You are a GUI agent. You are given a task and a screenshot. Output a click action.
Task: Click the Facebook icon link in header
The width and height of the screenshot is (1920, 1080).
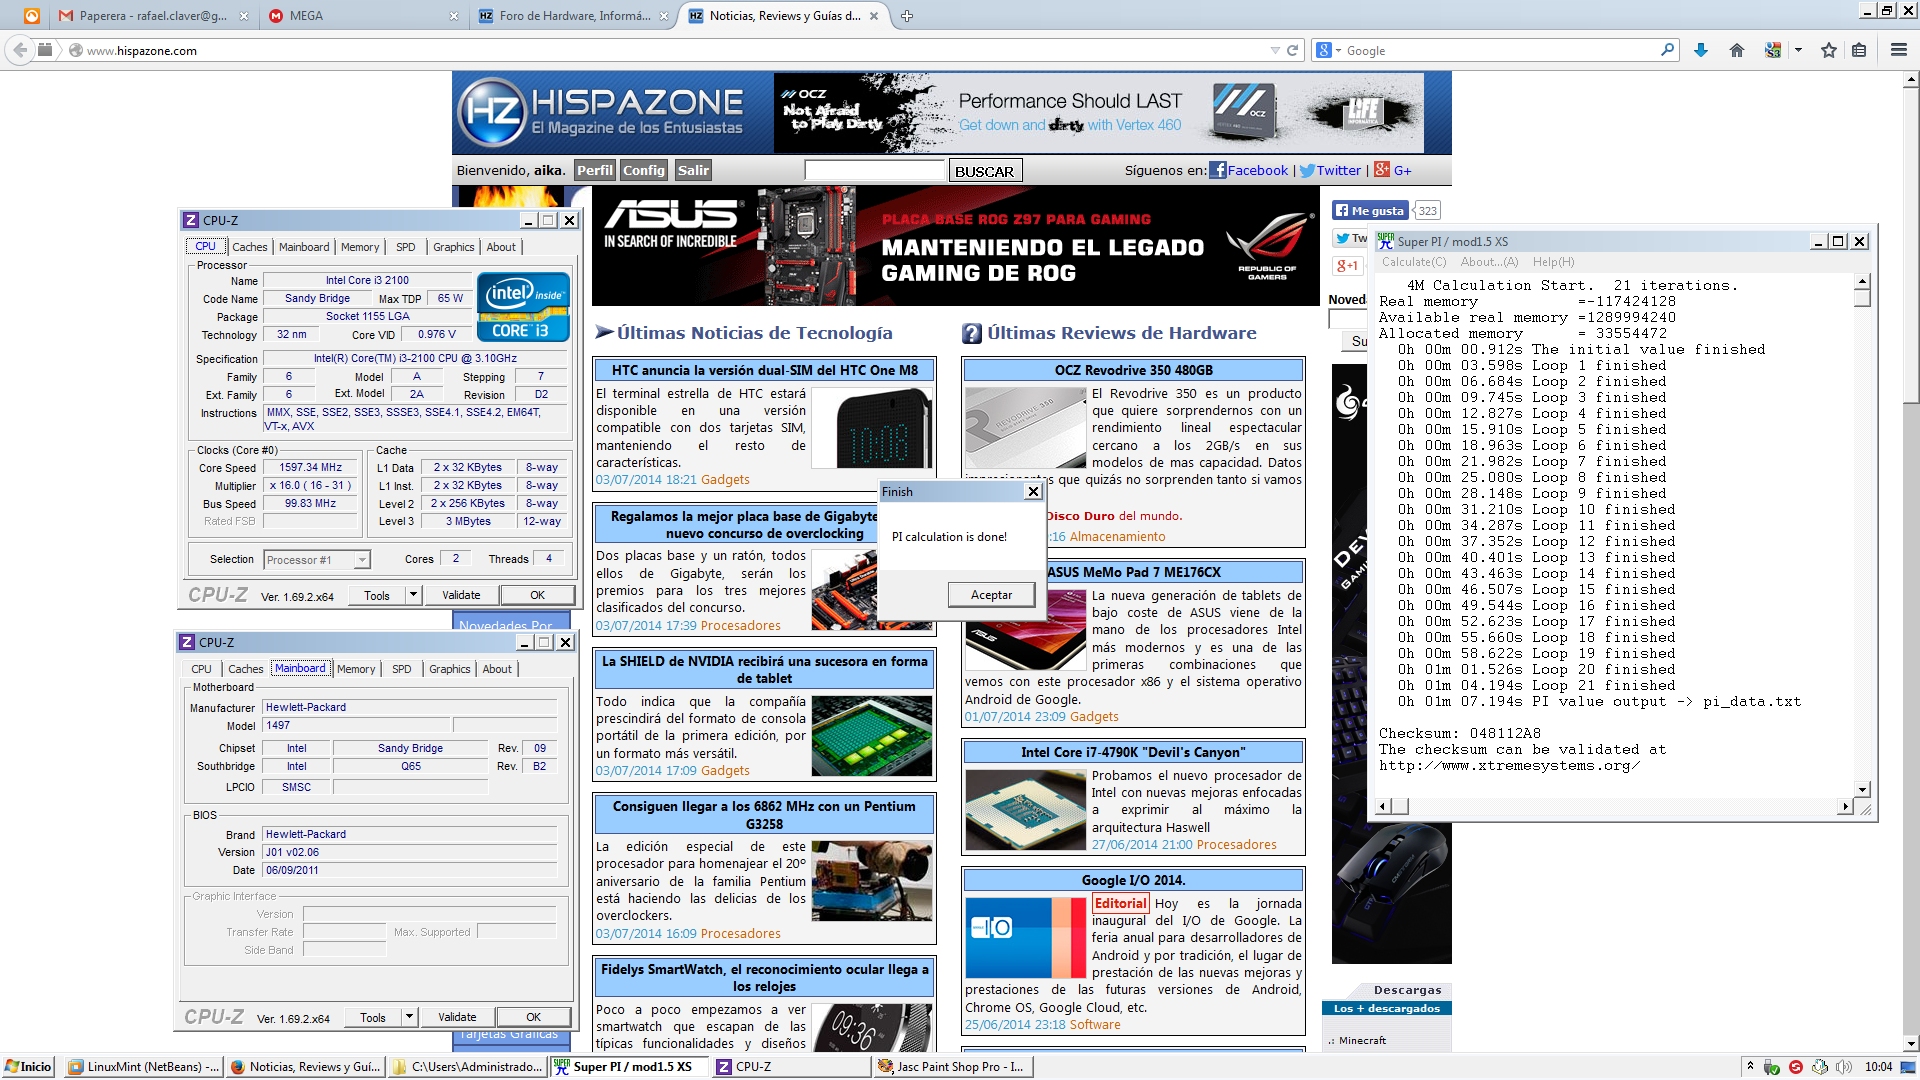[1218, 170]
